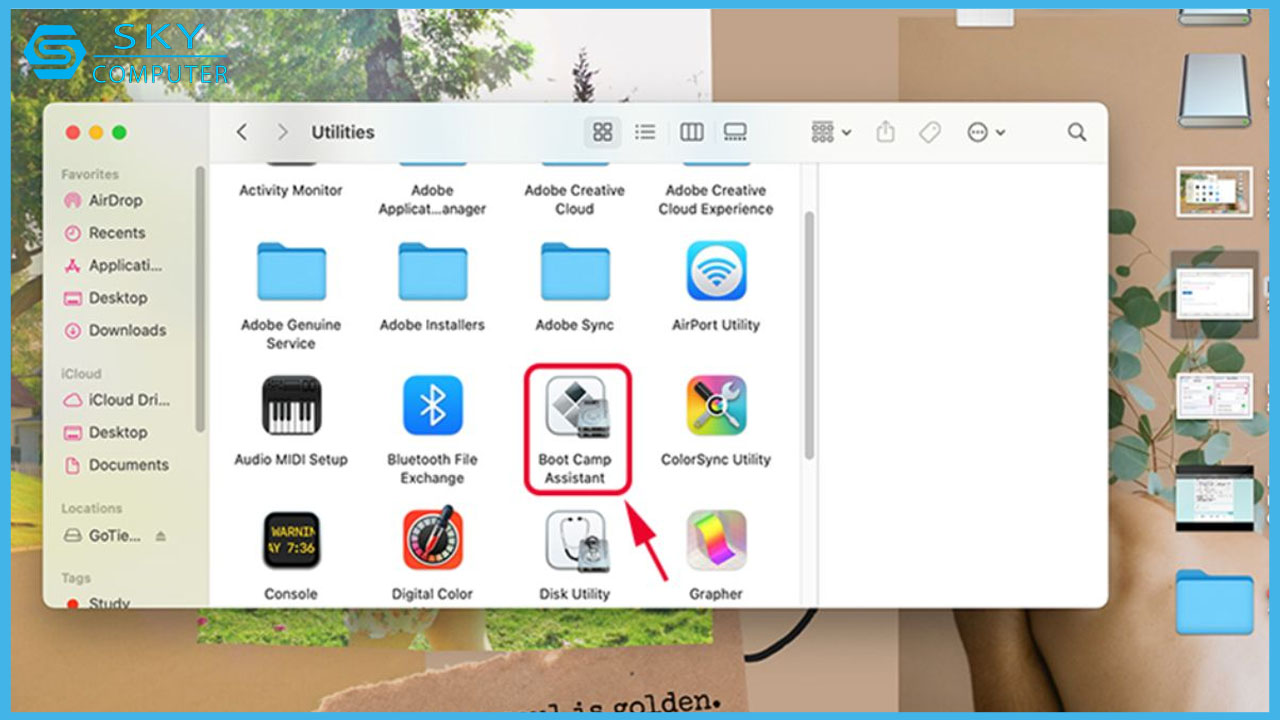
Task: Click the Edit Tags toolbar icon
Action: pos(930,132)
